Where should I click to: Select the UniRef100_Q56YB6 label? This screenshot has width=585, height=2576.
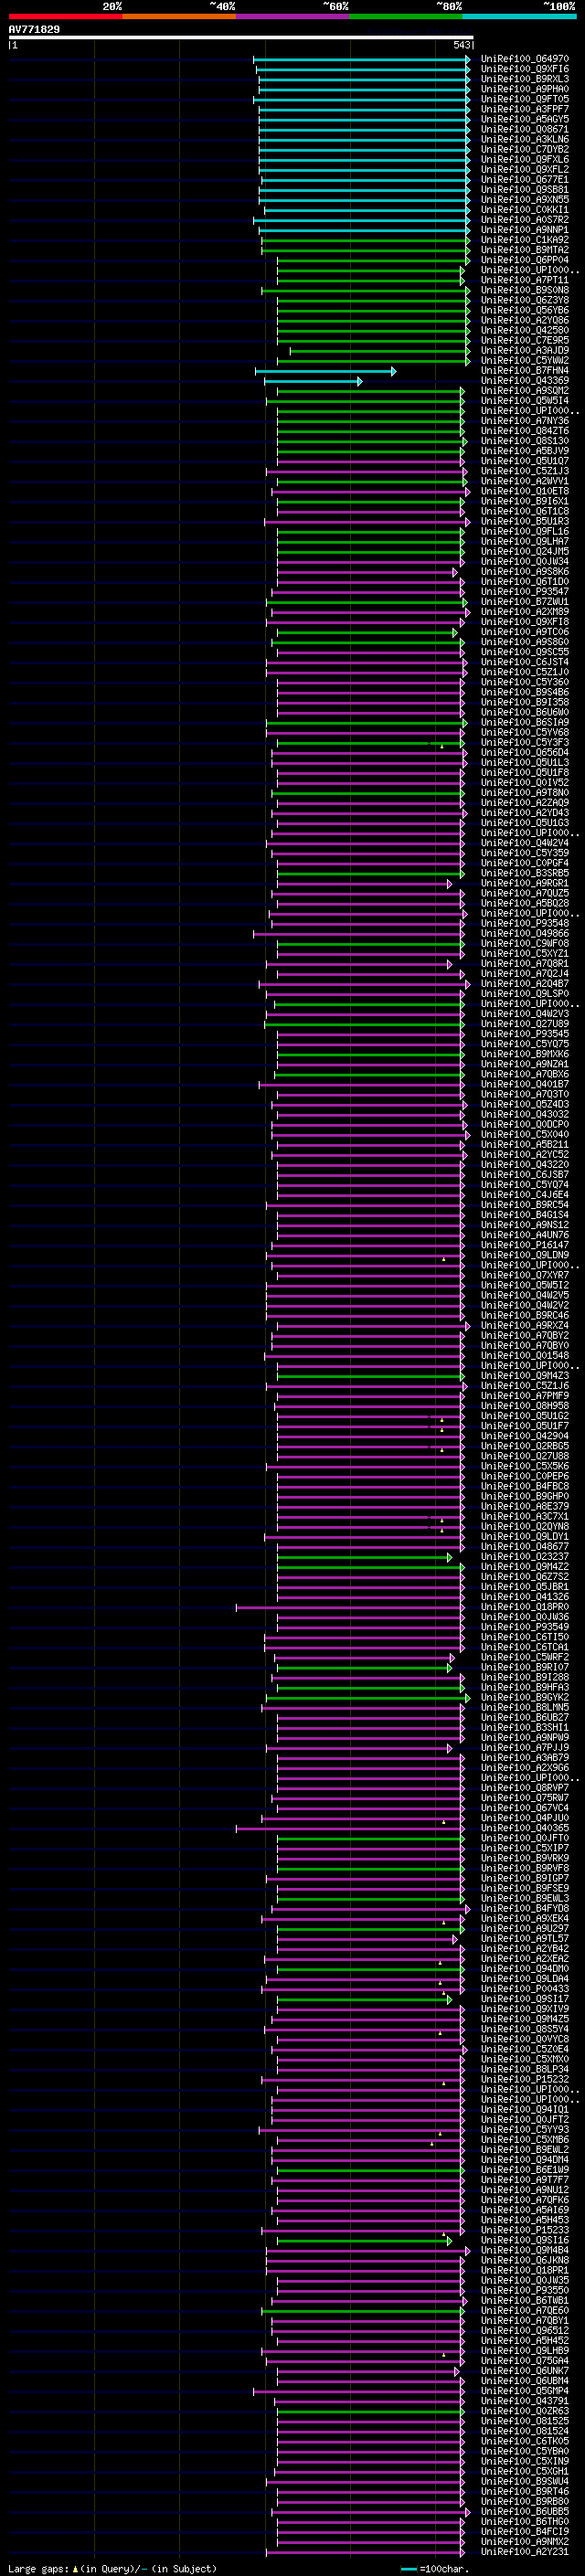pyautogui.click(x=525, y=310)
